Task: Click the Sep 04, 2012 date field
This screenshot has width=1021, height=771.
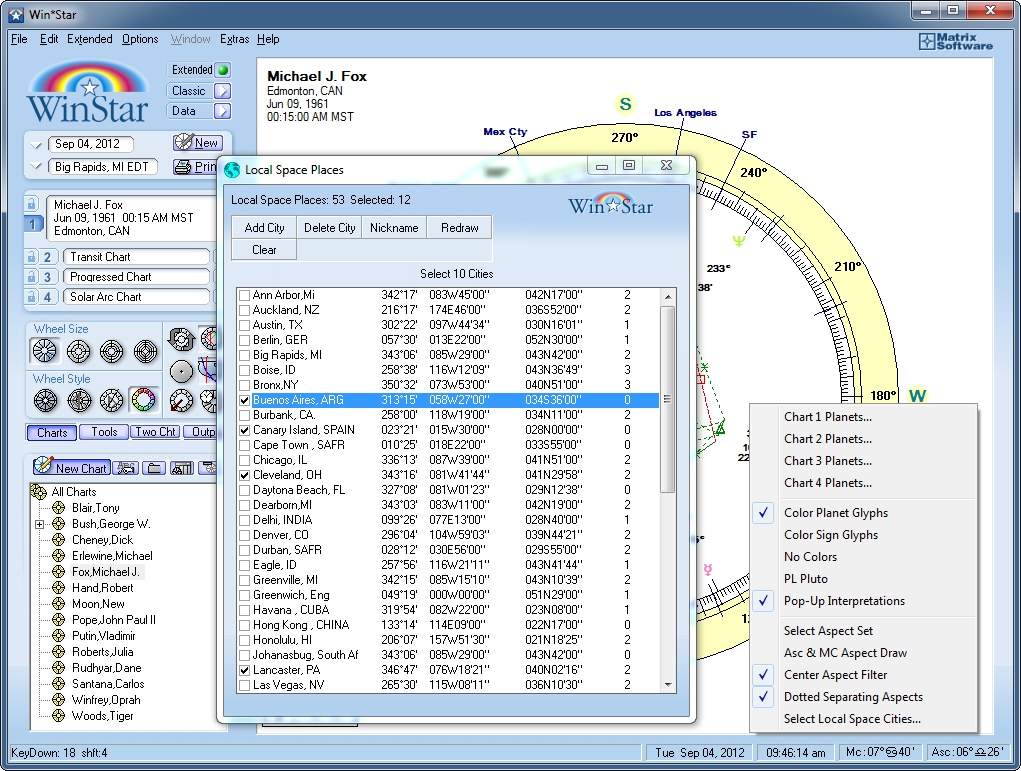Action: pyautogui.click(x=91, y=144)
